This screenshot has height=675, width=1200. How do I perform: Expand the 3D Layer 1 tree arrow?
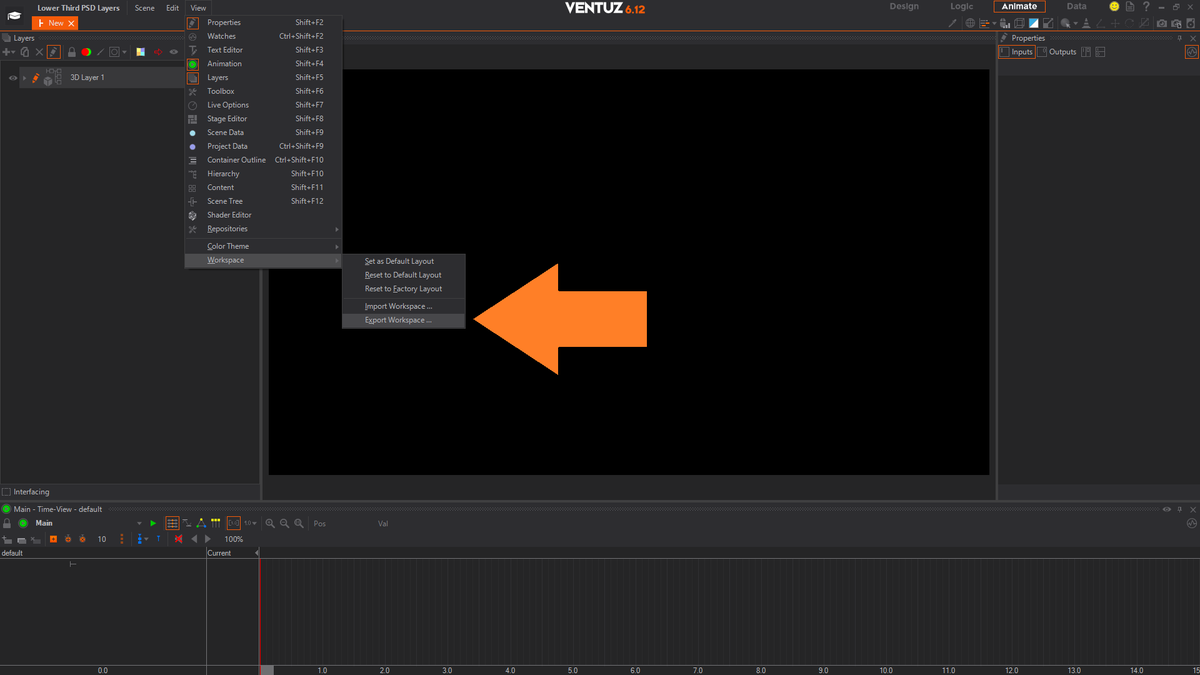24,78
